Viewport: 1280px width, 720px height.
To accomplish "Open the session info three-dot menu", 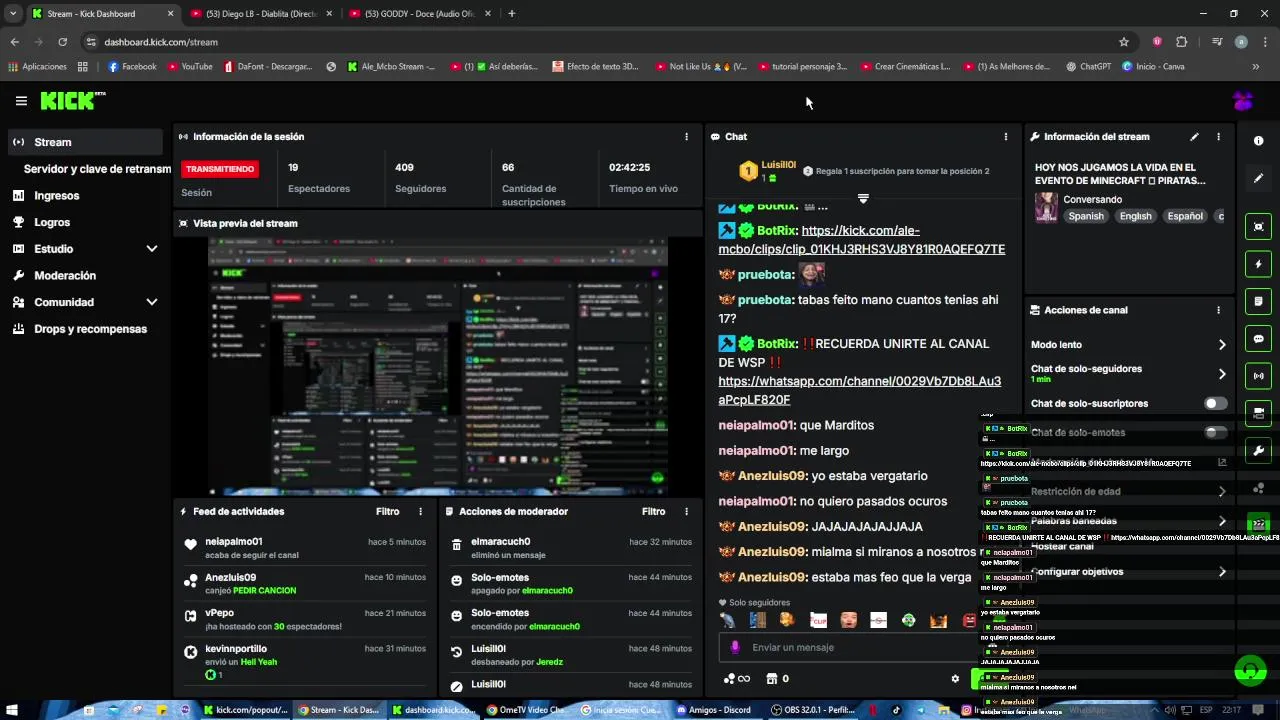I will click(x=686, y=137).
